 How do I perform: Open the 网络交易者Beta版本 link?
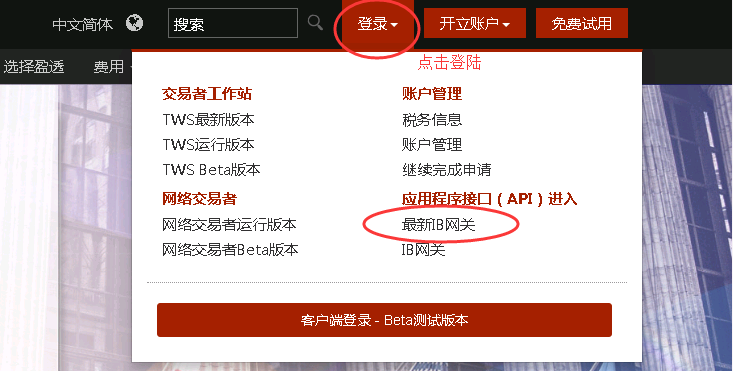[x=230, y=250]
